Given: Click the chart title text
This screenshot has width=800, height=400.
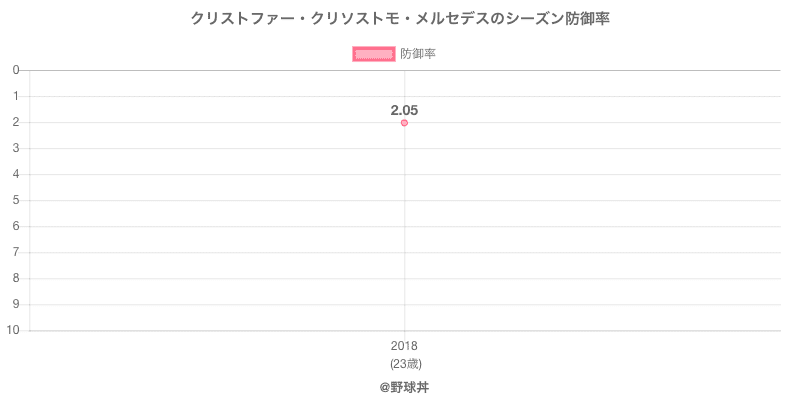Looking at the screenshot, I should pos(400,19).
